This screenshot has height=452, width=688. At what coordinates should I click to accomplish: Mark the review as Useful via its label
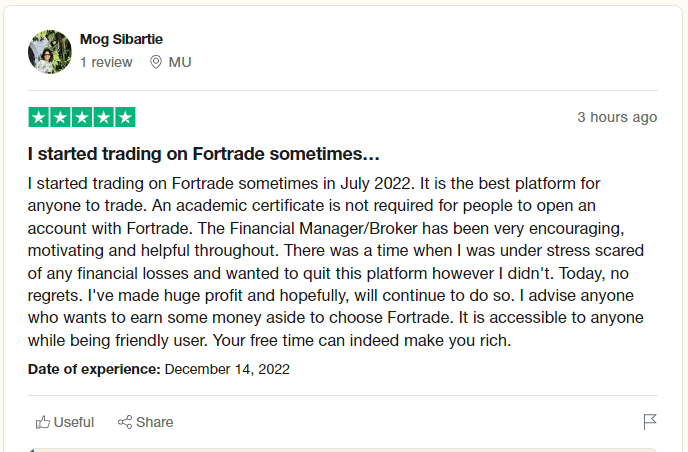74,422
